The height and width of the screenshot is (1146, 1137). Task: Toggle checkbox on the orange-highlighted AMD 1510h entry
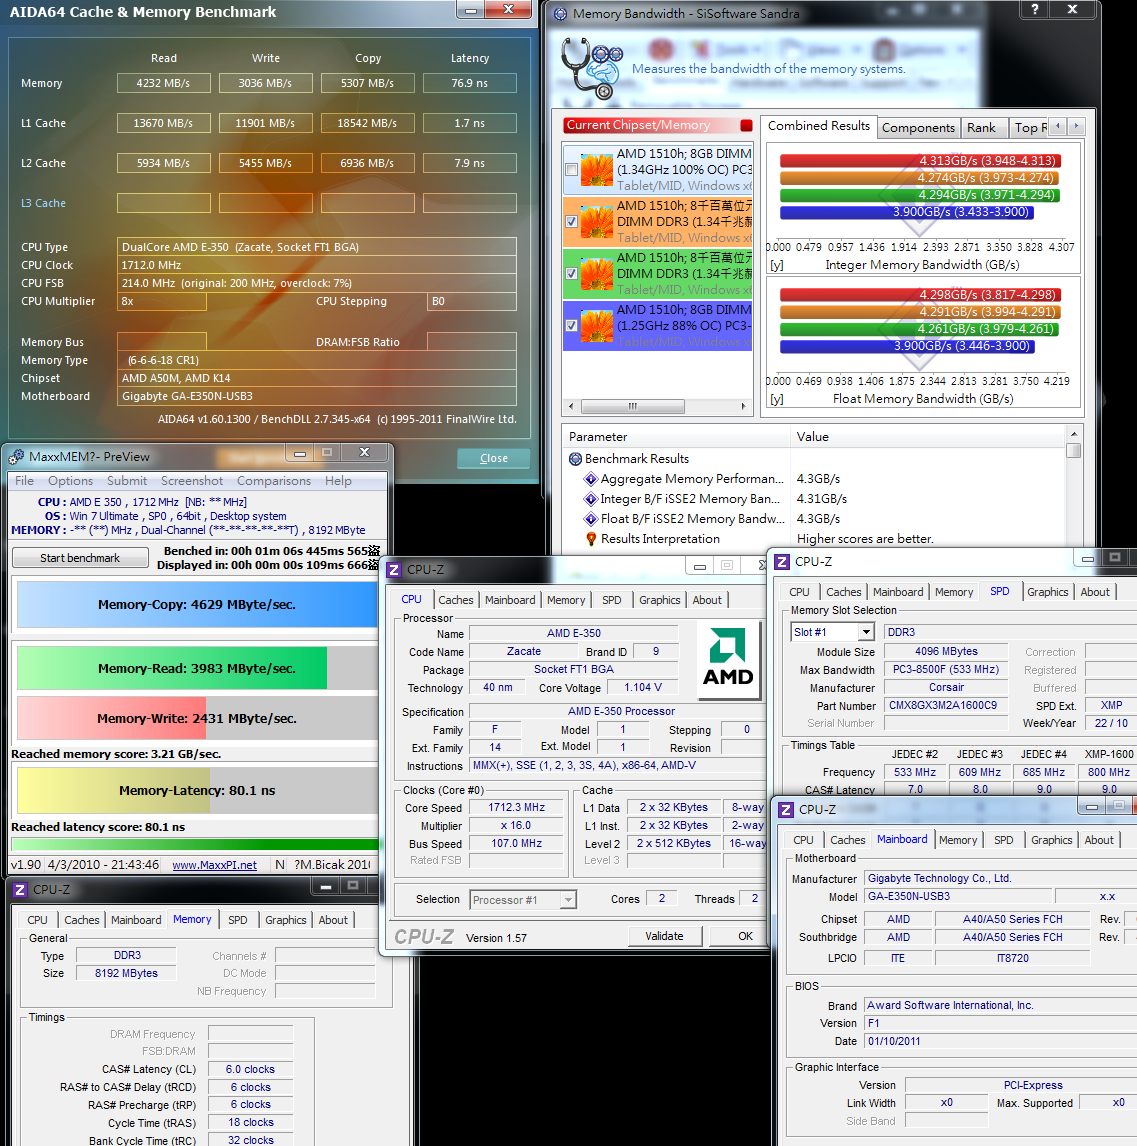tap(571, 221)
